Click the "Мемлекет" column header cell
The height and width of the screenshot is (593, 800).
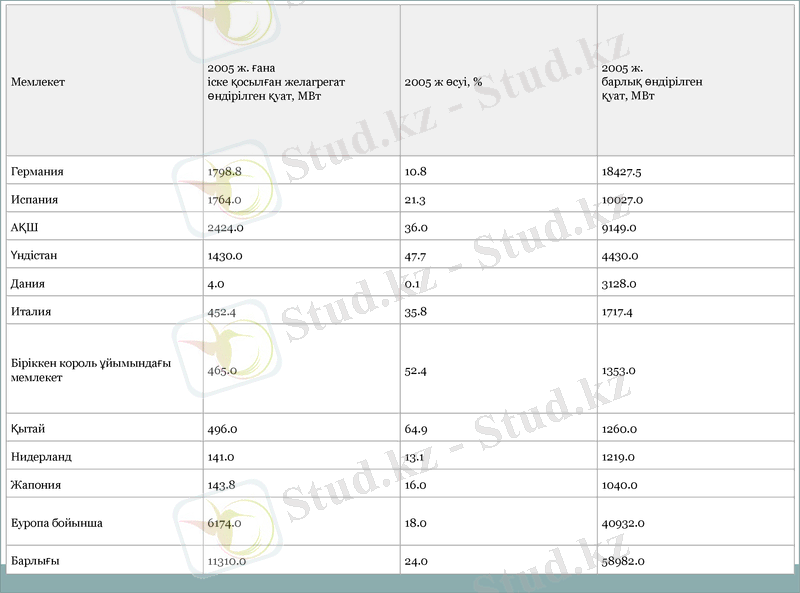click(38, 82)
